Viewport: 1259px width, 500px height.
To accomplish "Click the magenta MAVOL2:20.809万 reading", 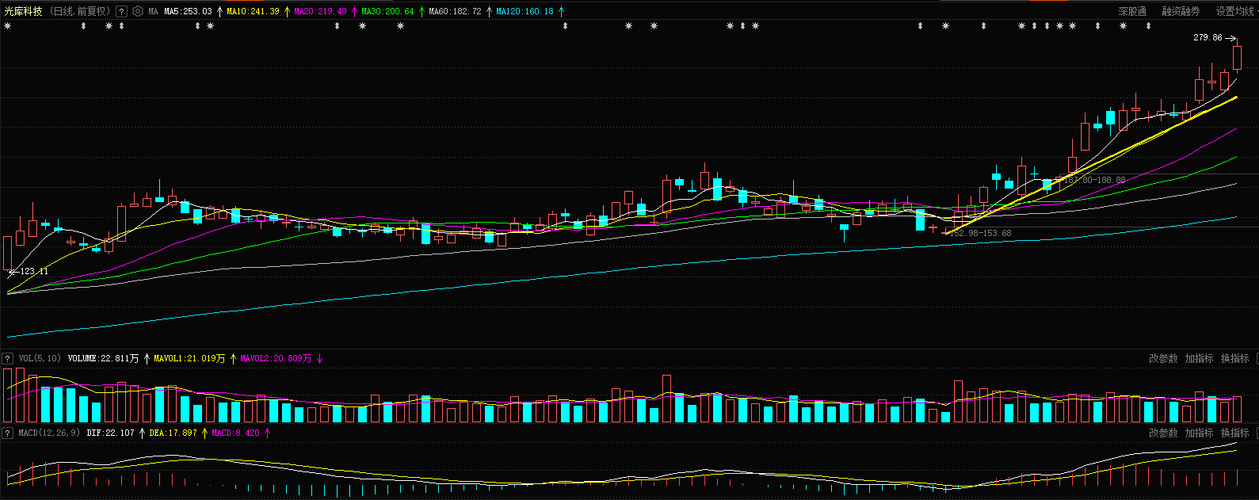I will tap(276, 358).
